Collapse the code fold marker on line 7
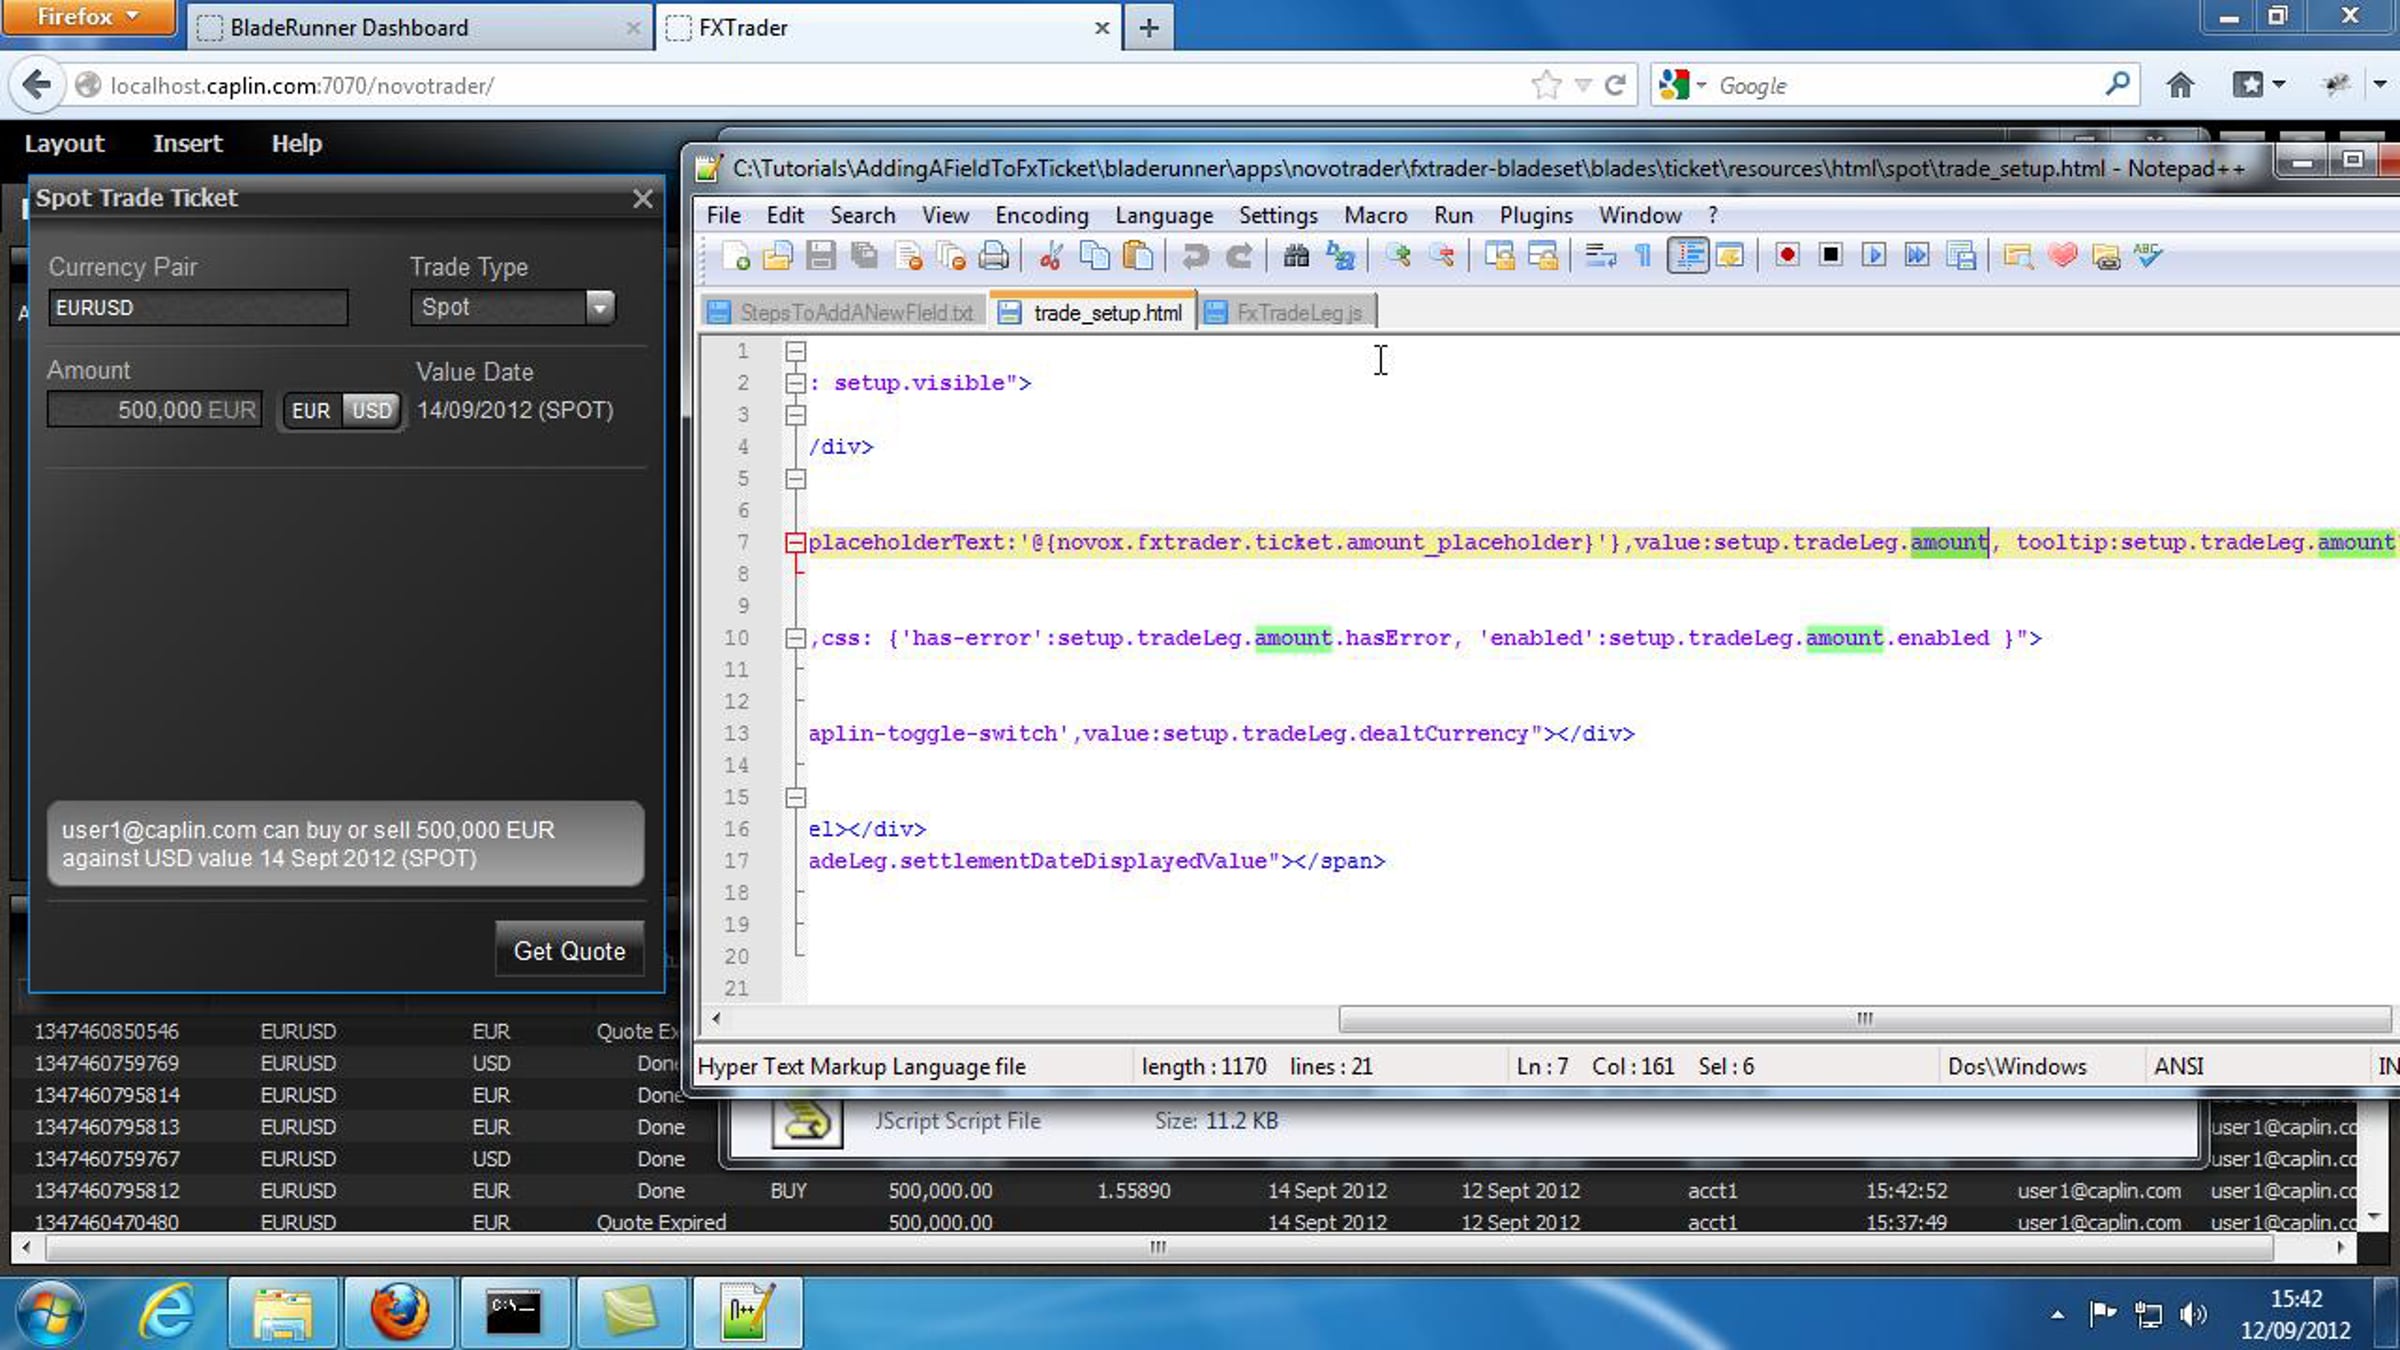 tap(795, 543)
